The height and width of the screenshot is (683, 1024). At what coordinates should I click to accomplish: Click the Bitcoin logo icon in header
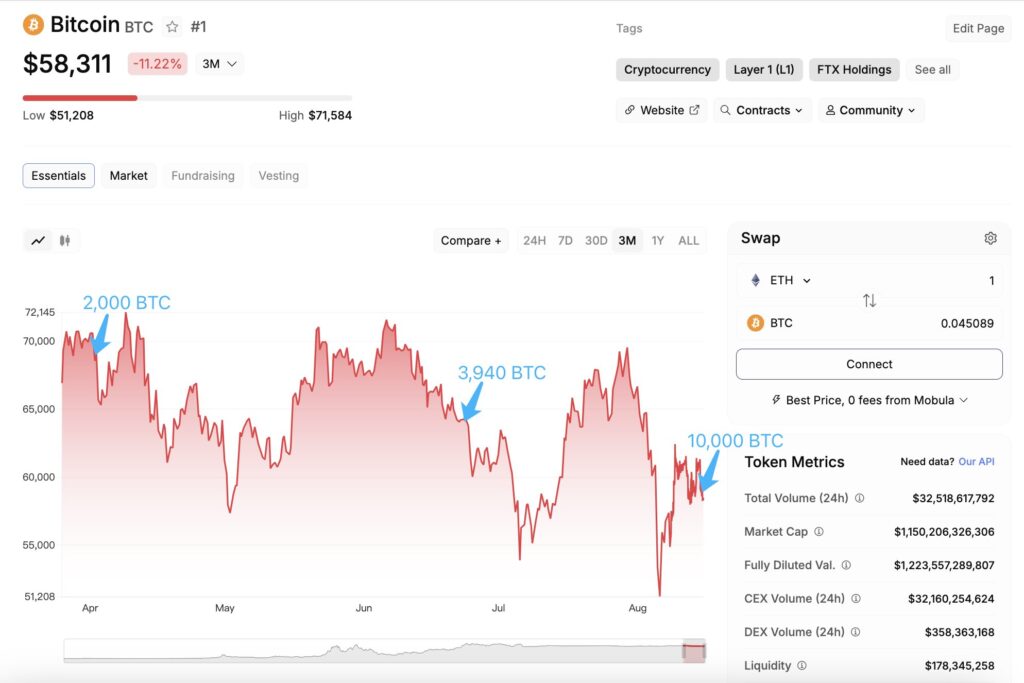coord(34,25)
